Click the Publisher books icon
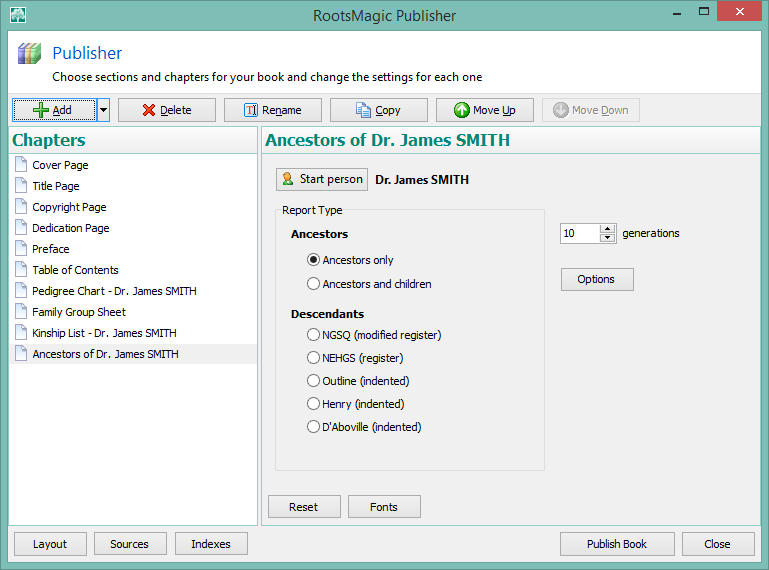The height and width of the screenshot is (570, 769). pos(29,53)
